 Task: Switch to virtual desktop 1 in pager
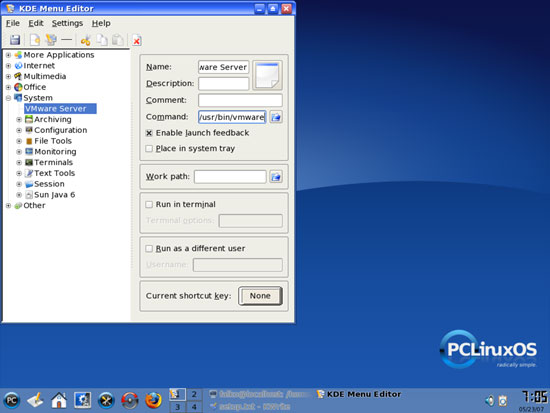pos(177,394)
